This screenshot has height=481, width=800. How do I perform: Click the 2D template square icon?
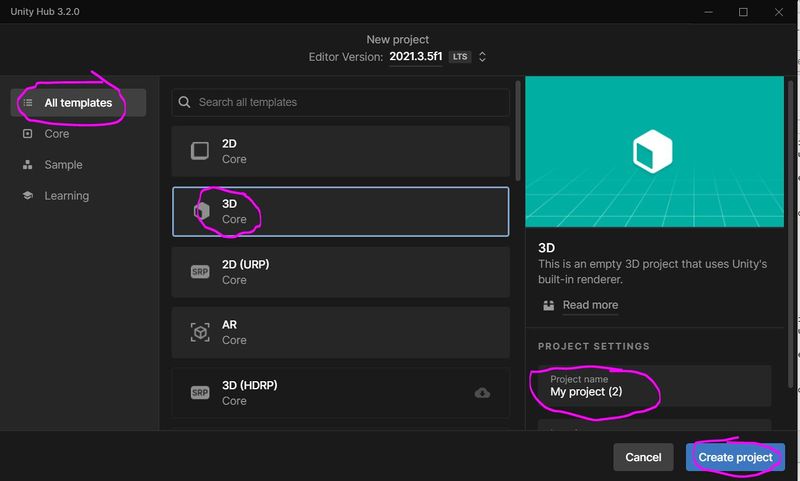point(199,151)
